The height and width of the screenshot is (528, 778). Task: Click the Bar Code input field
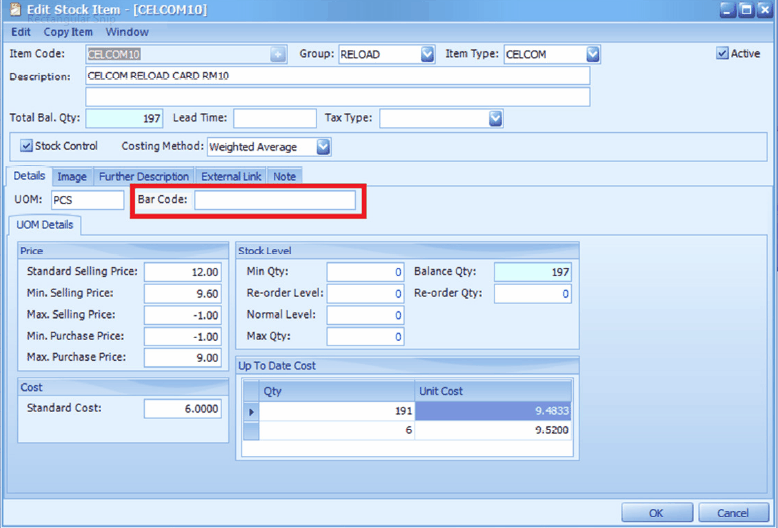(275, 200)
